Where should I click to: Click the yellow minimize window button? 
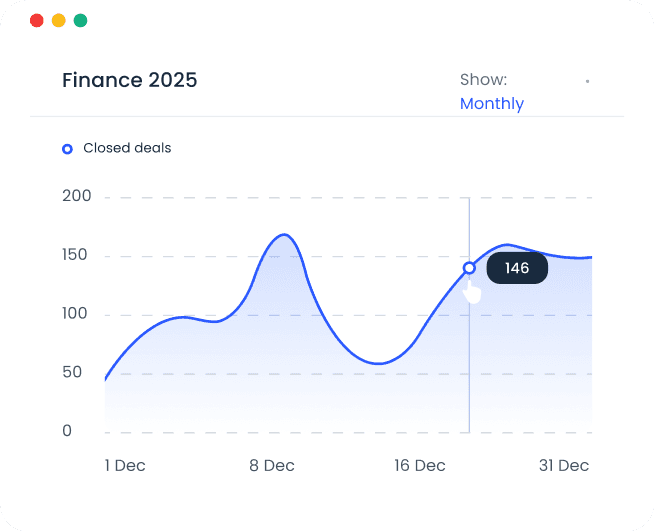point(59,20)
